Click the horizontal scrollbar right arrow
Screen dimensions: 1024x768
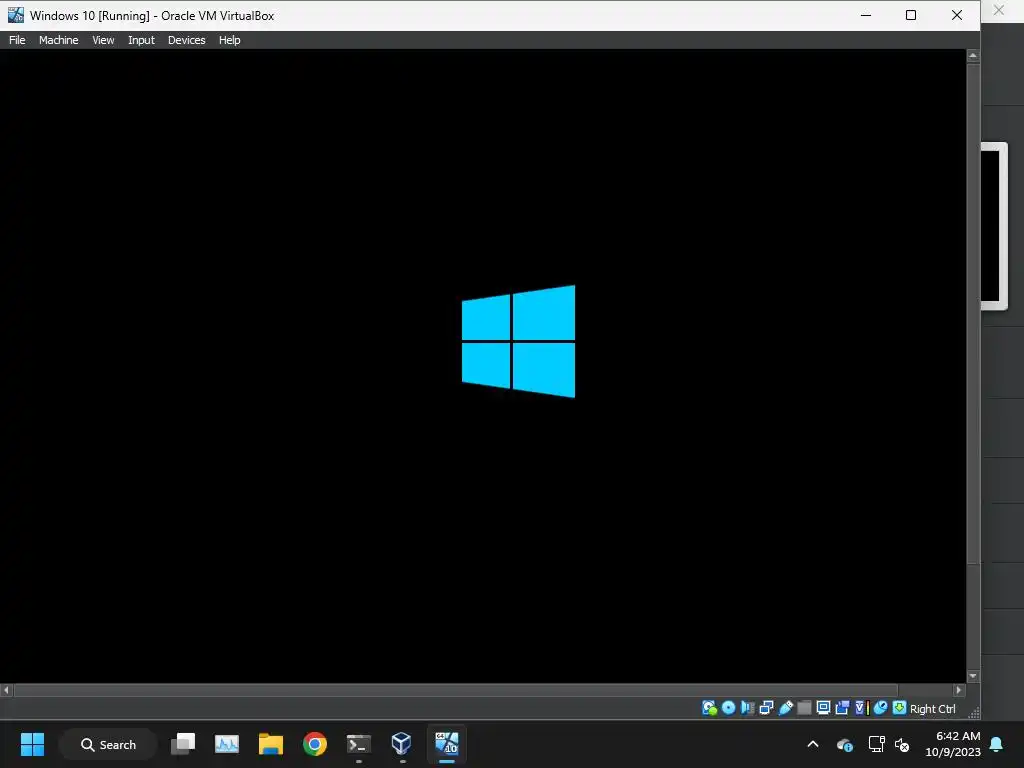pyautogui.click(x=959, y=690)
